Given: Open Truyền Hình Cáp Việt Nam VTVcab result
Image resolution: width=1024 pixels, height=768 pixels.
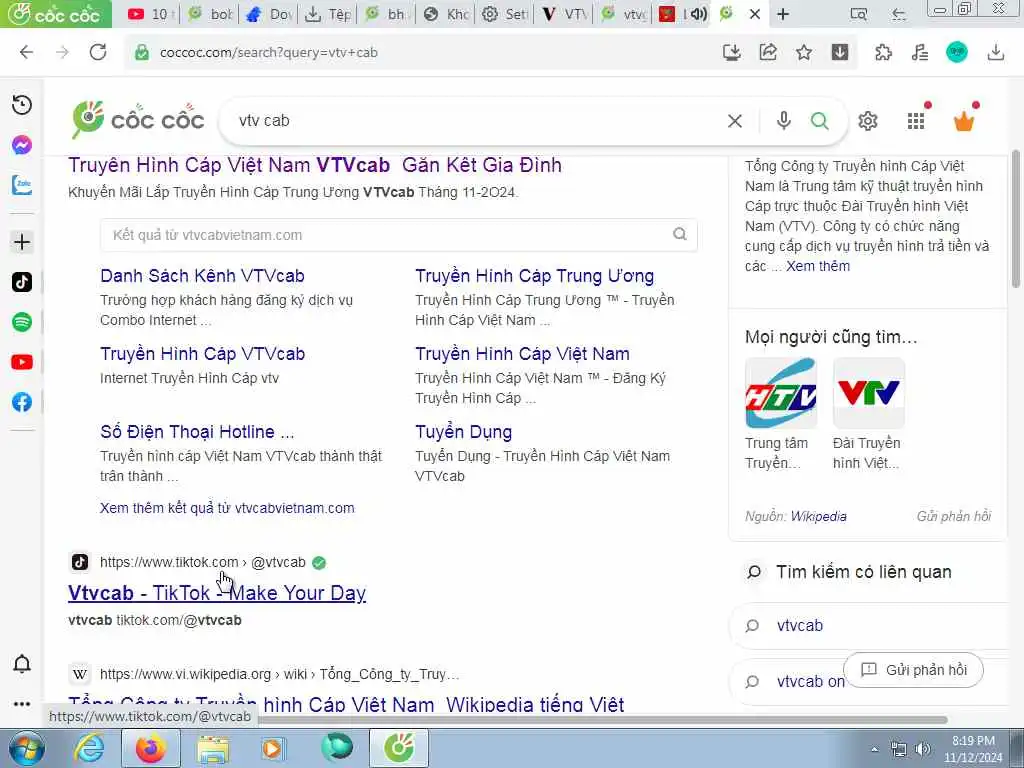Looking at the screenshot, I should (x=315, y=165).
